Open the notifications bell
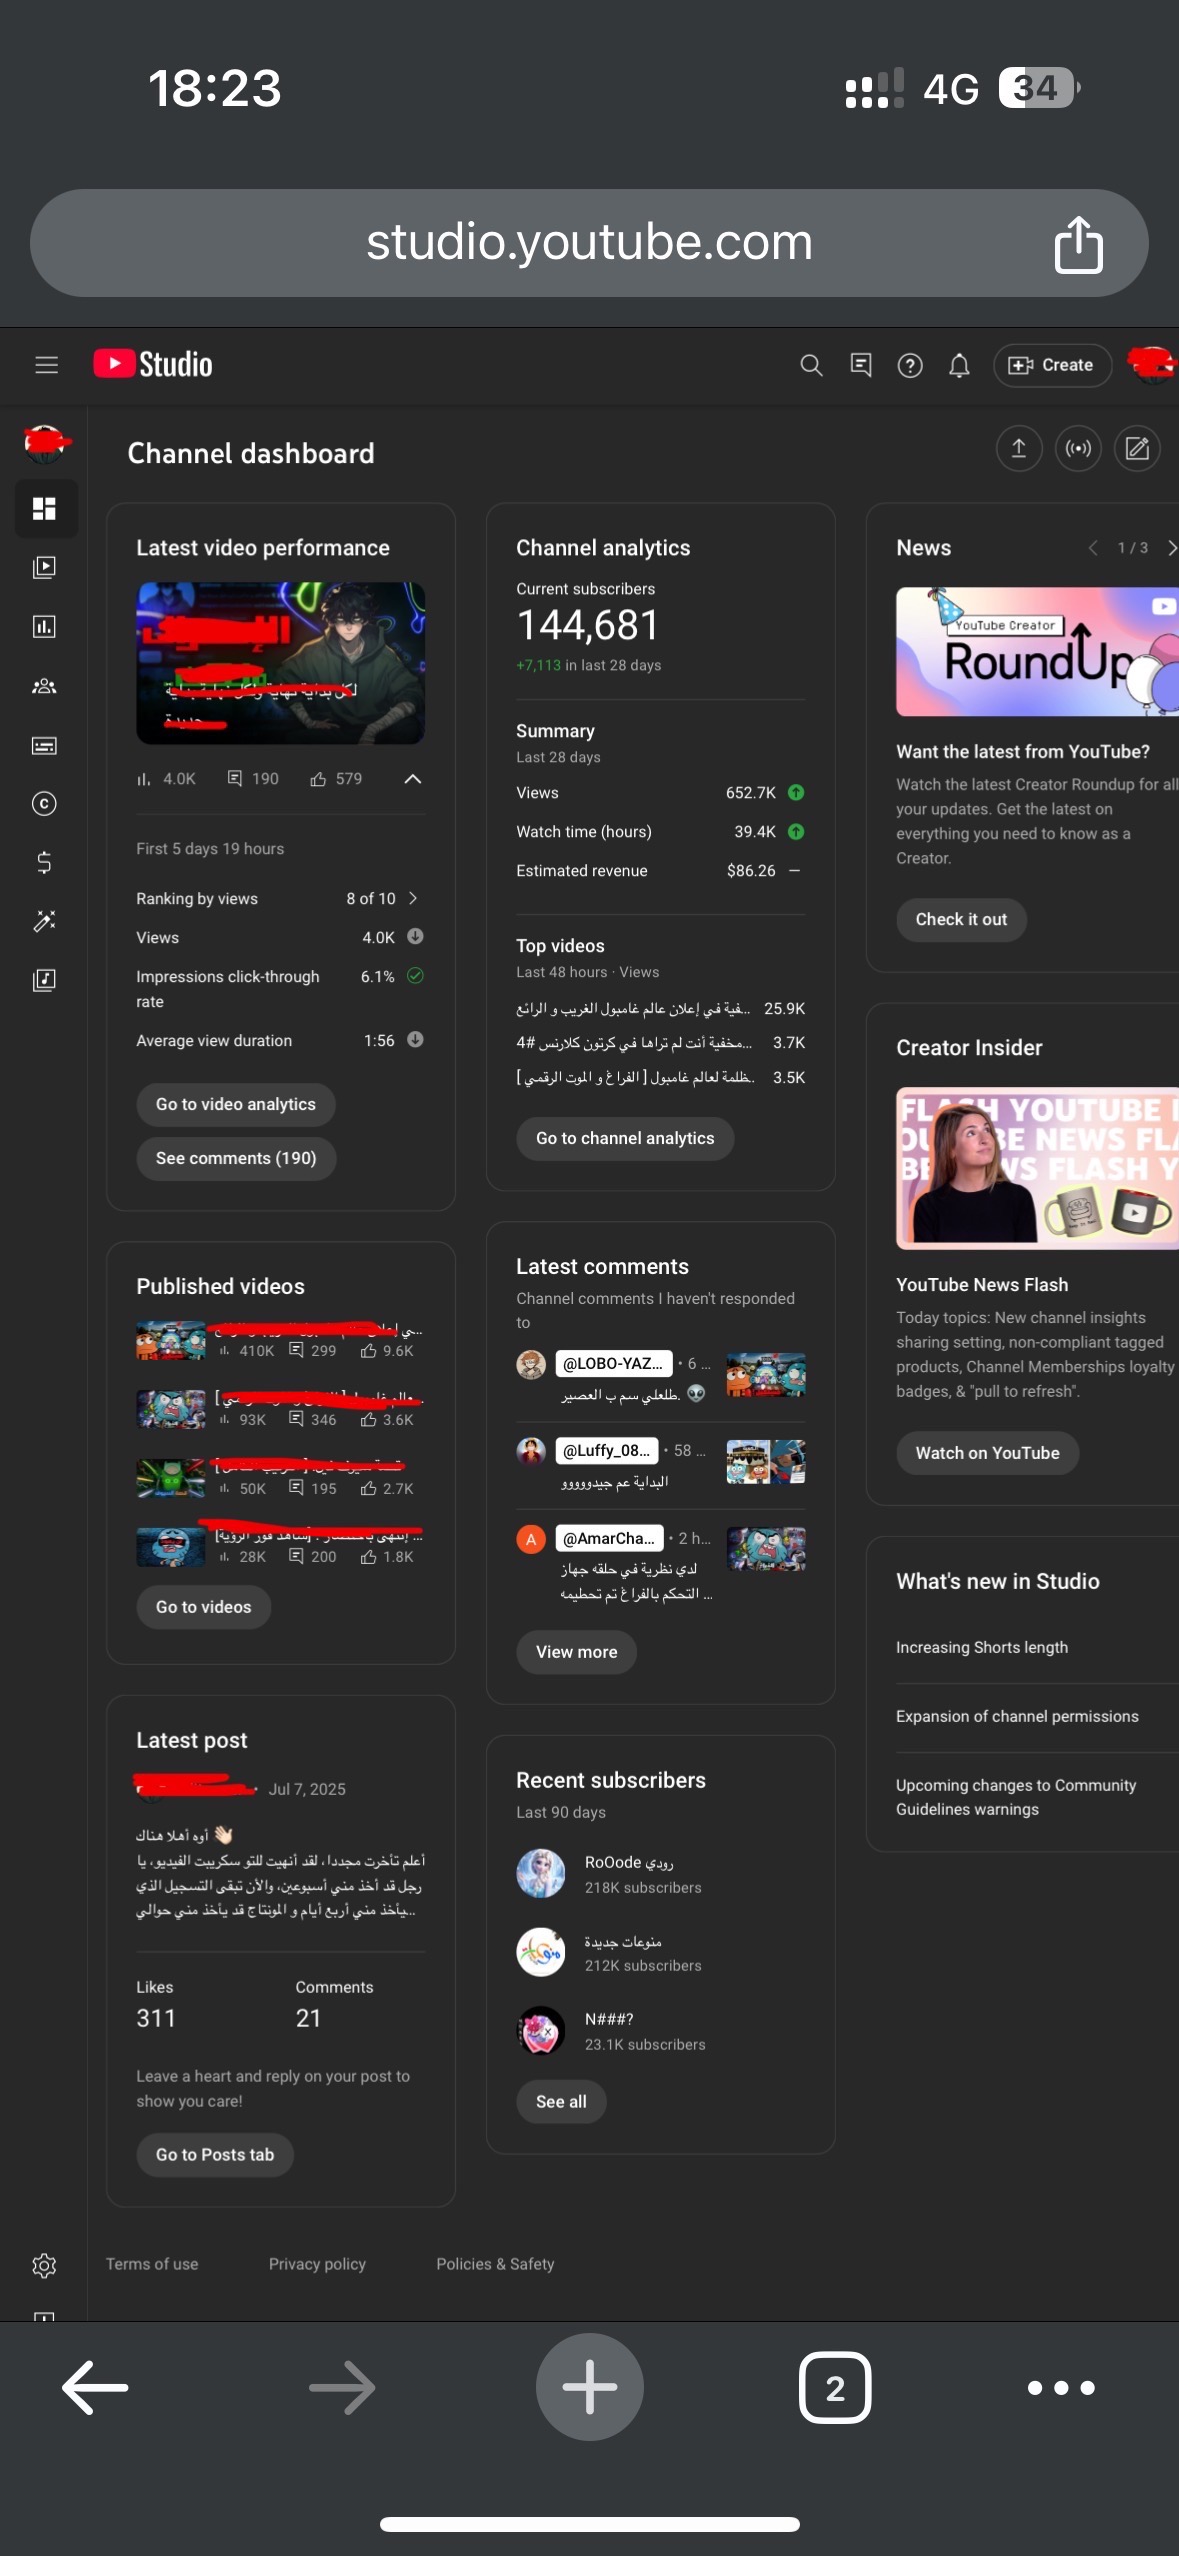This screenshot has height=2556, width=1179. coord(959,365)
